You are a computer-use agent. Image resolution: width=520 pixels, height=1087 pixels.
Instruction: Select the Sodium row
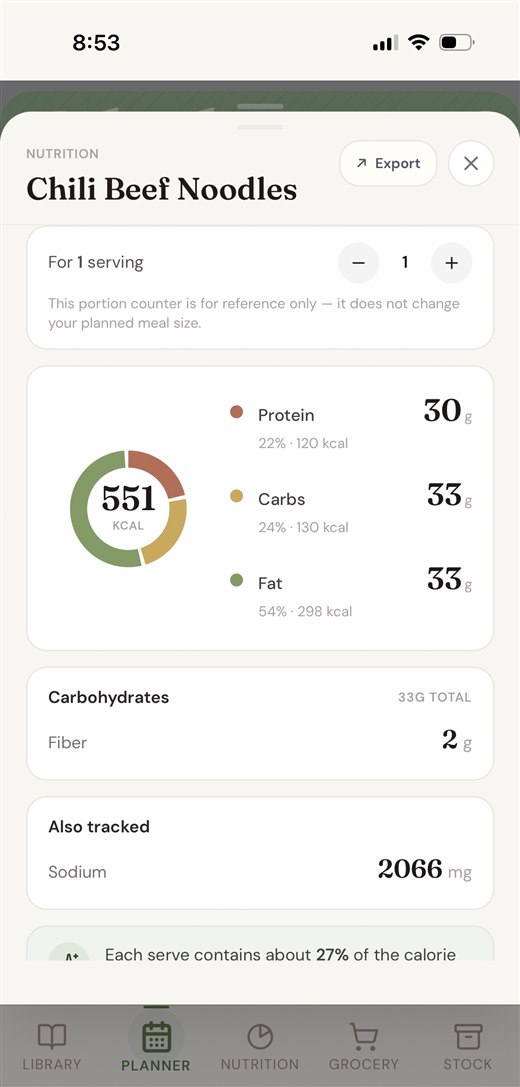(260, 870)
